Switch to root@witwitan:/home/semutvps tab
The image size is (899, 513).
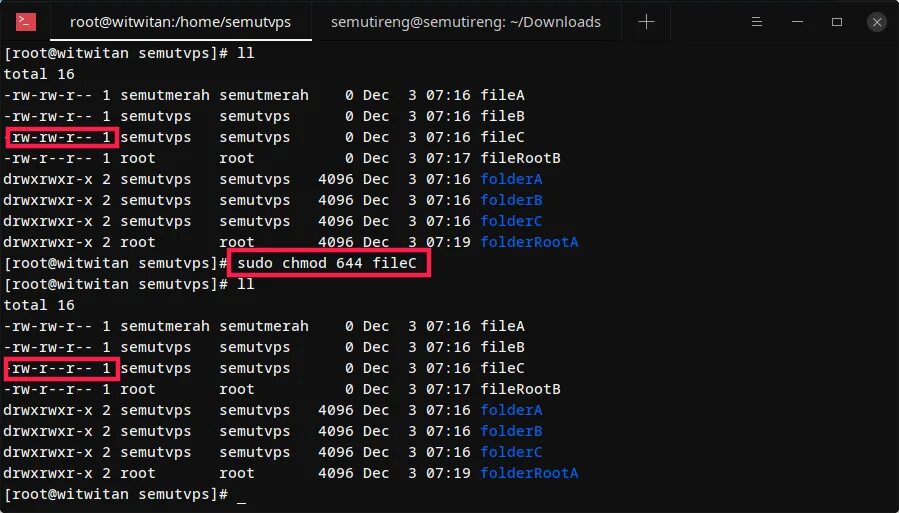[181, 22]
